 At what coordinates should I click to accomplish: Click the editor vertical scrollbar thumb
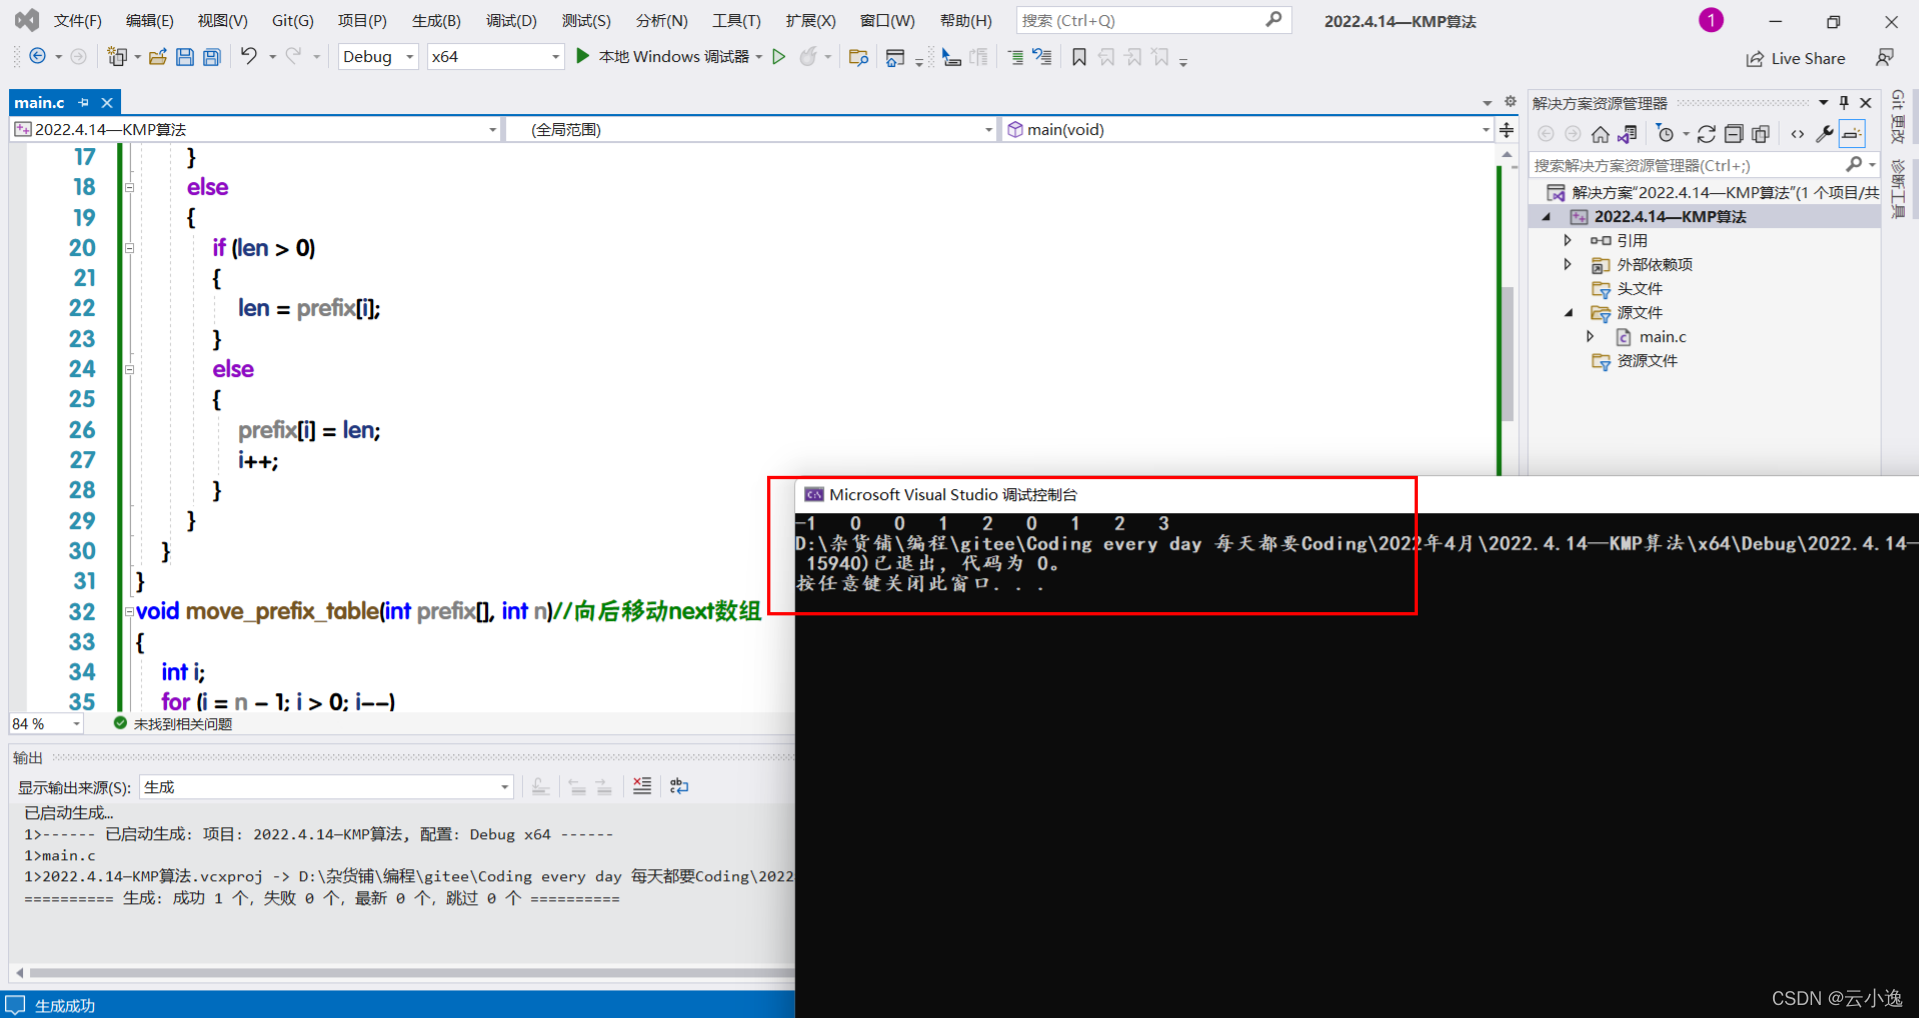click(x=1507, y=355)
